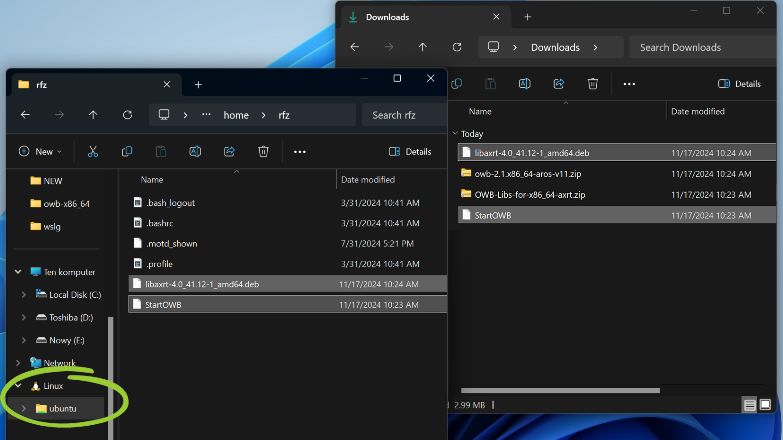Rename selected item in rfz window
The height and width of the screenshot is (440, 783).
coord(195,151)
